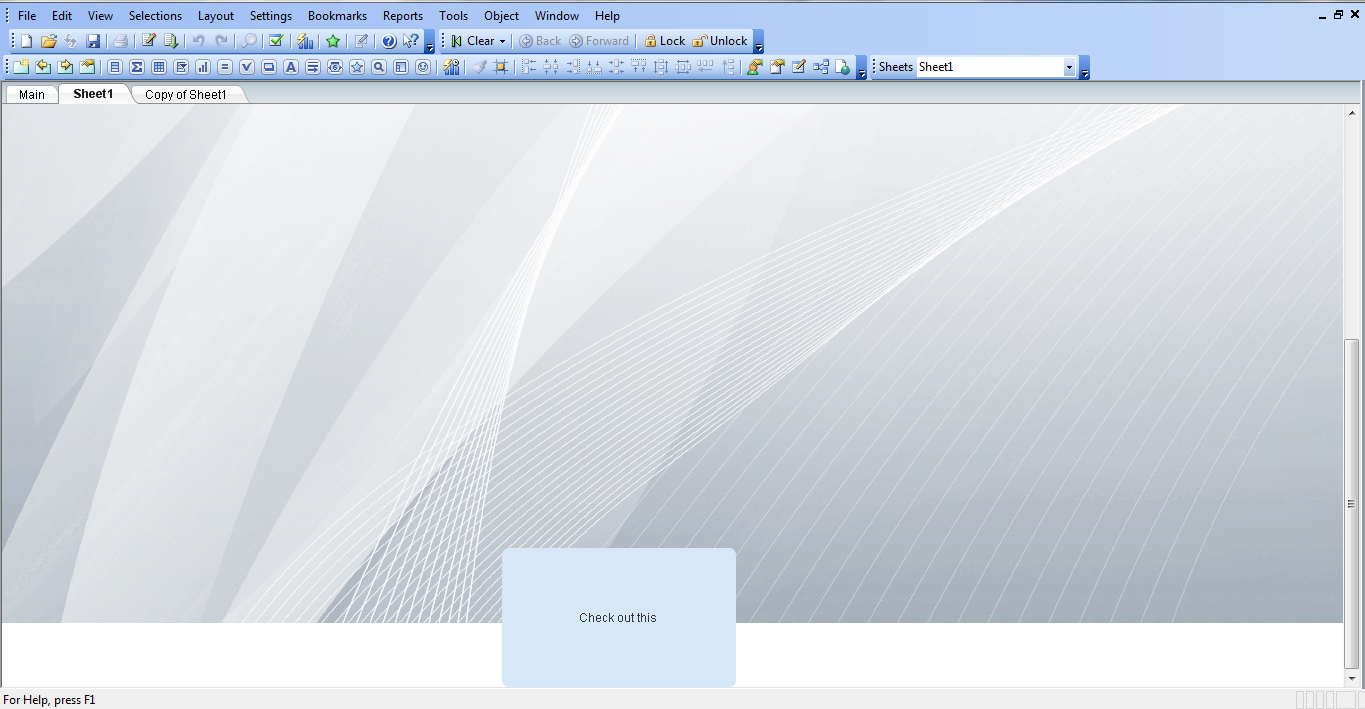Create a Table Box

[x=158, y=66]
